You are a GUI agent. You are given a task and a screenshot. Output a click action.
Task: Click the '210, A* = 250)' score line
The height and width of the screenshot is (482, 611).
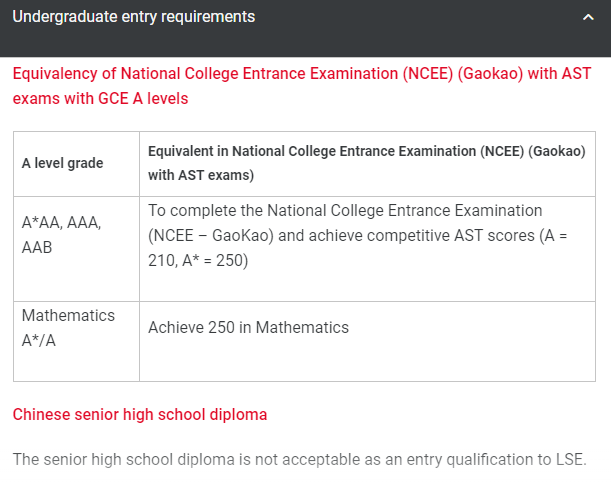[x=198, y=260]
